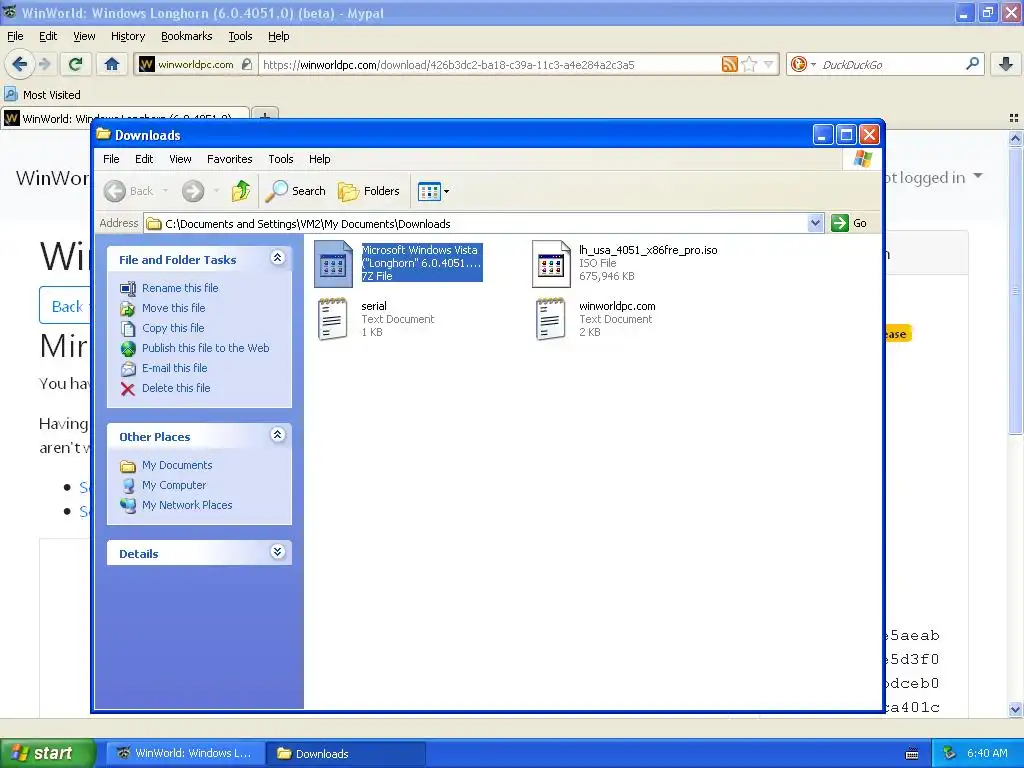Toggle the Folders pane button
The image size is (1024, 768).
(x=368, y=191)
